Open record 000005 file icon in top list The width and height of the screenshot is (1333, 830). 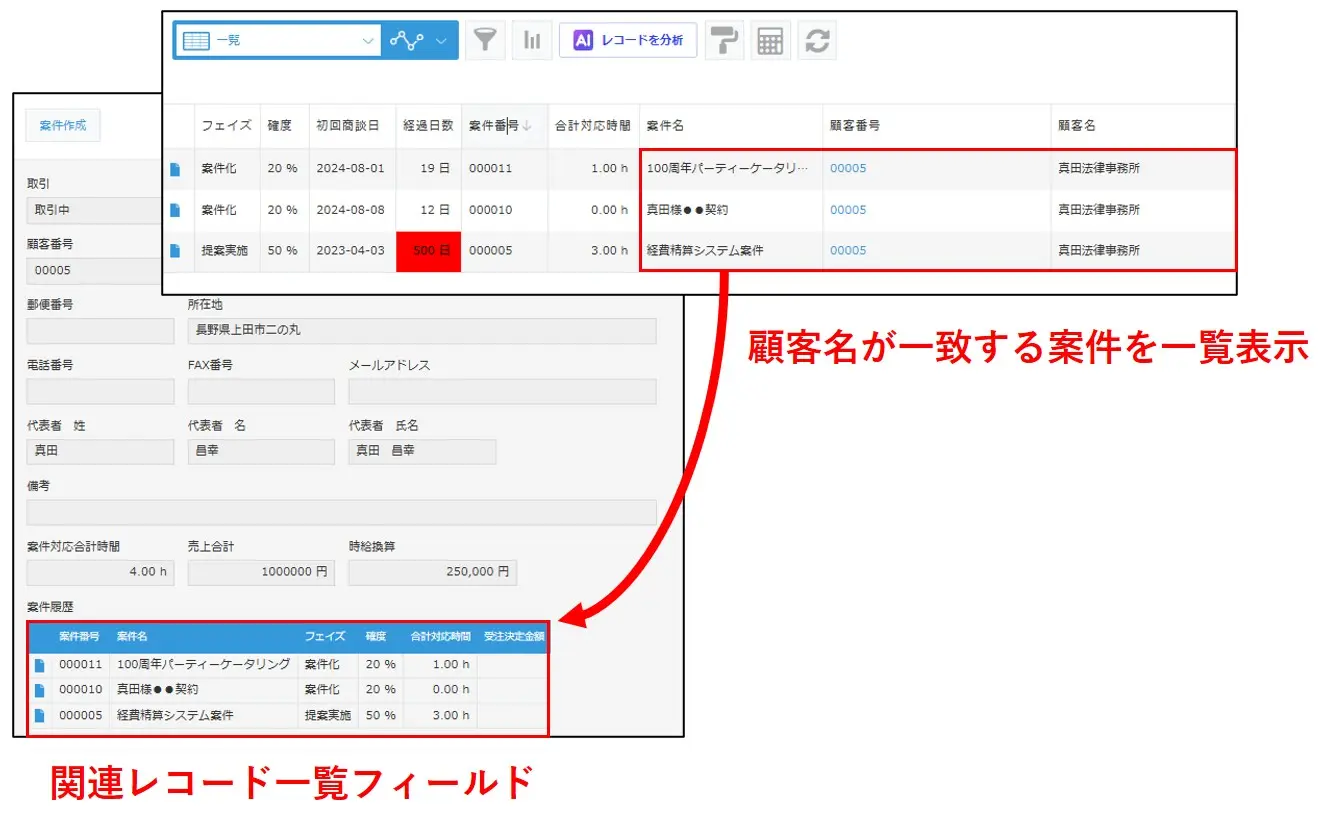click(175, 251)
